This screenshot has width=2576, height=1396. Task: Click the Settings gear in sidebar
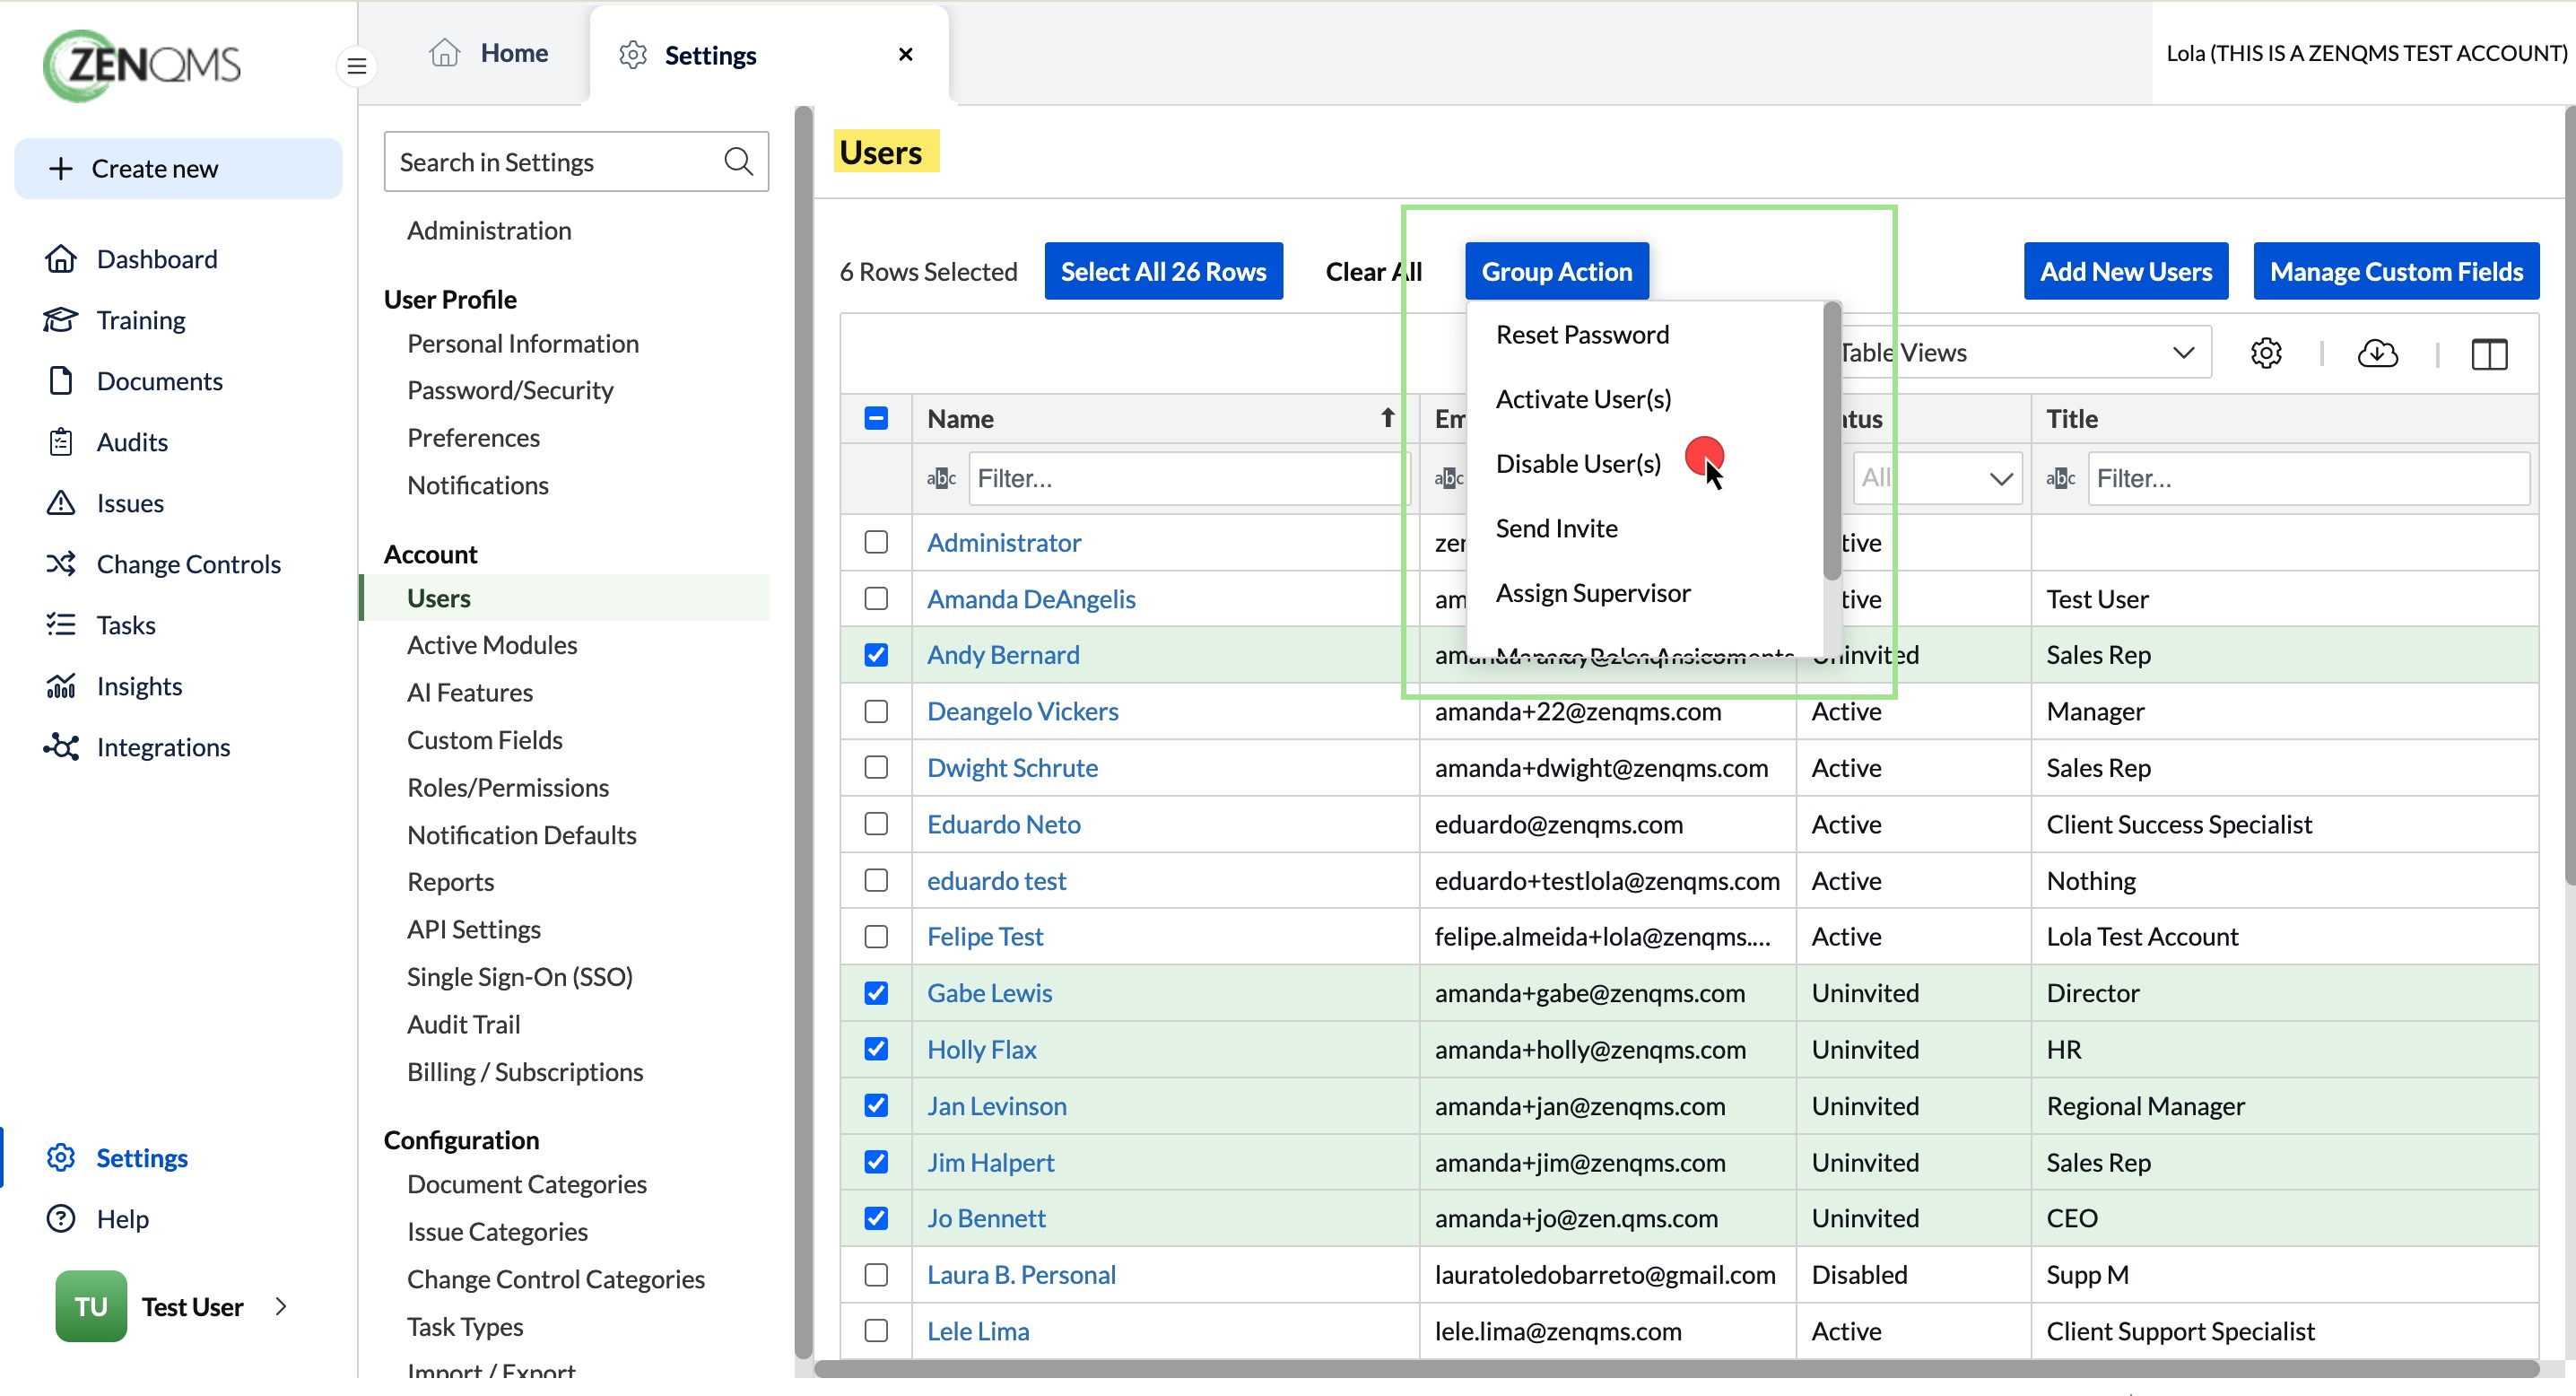(61, 1158)
